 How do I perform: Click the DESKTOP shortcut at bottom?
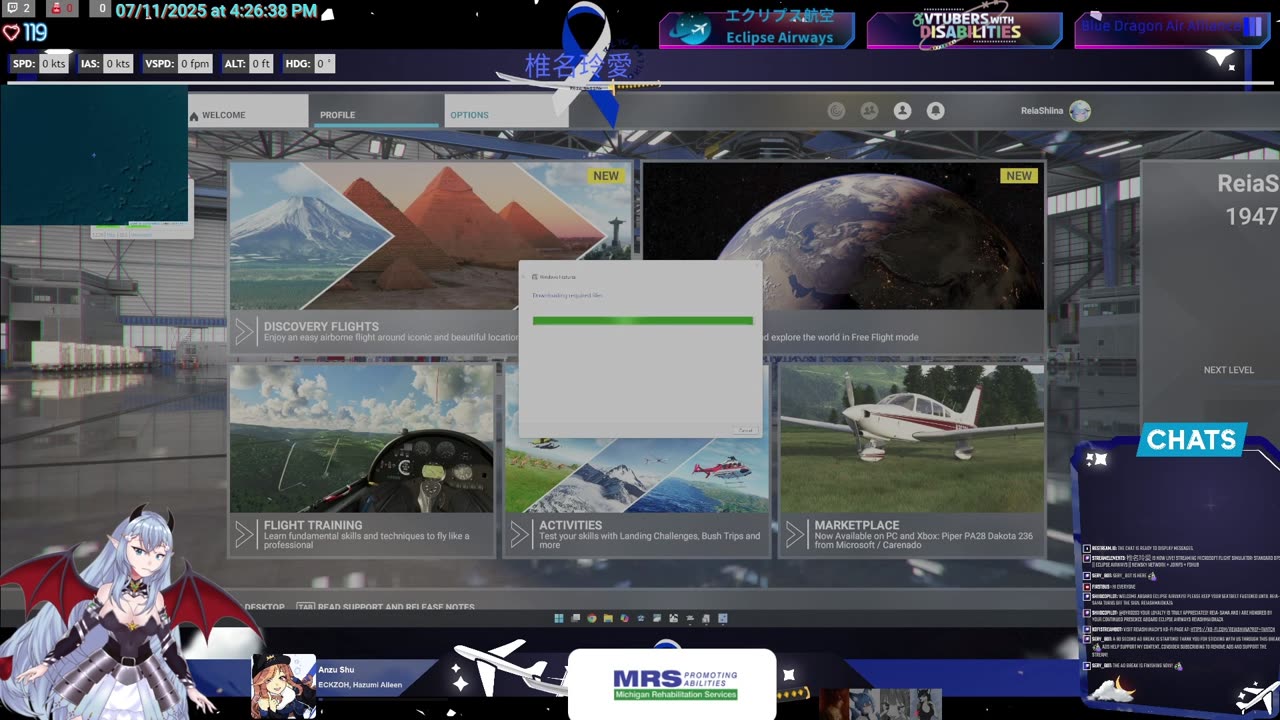point(264,607)
